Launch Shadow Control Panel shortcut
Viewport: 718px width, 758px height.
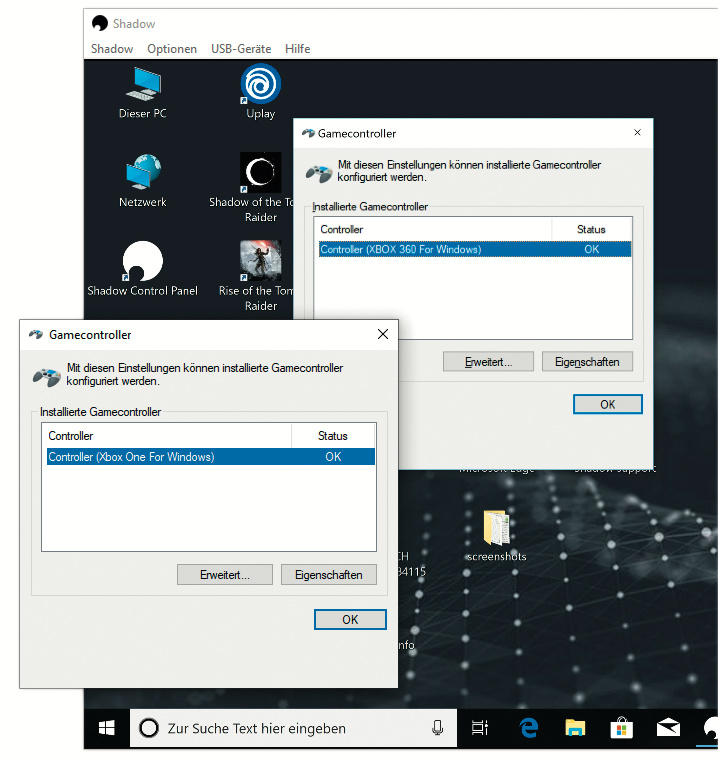coord(142,264)
